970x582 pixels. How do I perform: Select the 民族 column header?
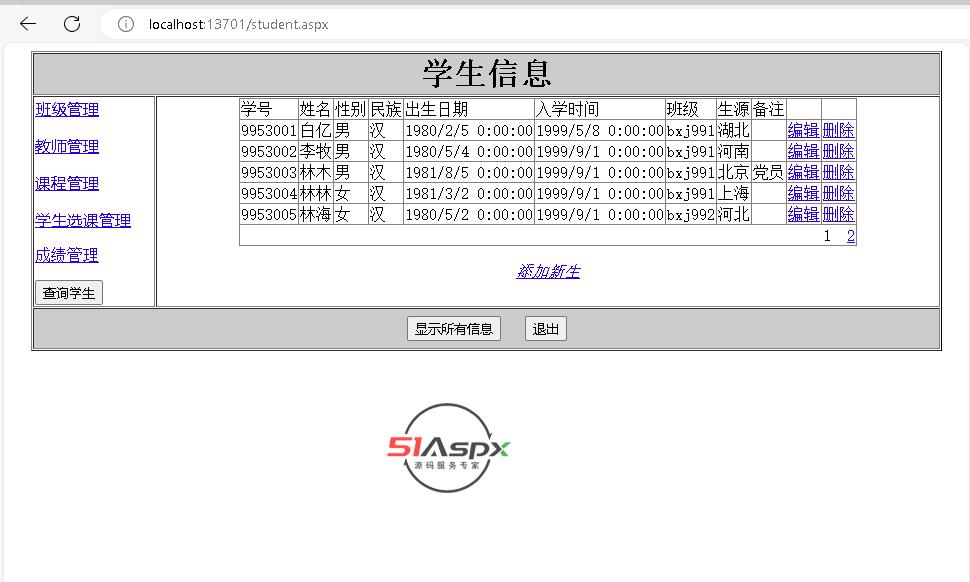pyautogui.click(x=386, y=109)
